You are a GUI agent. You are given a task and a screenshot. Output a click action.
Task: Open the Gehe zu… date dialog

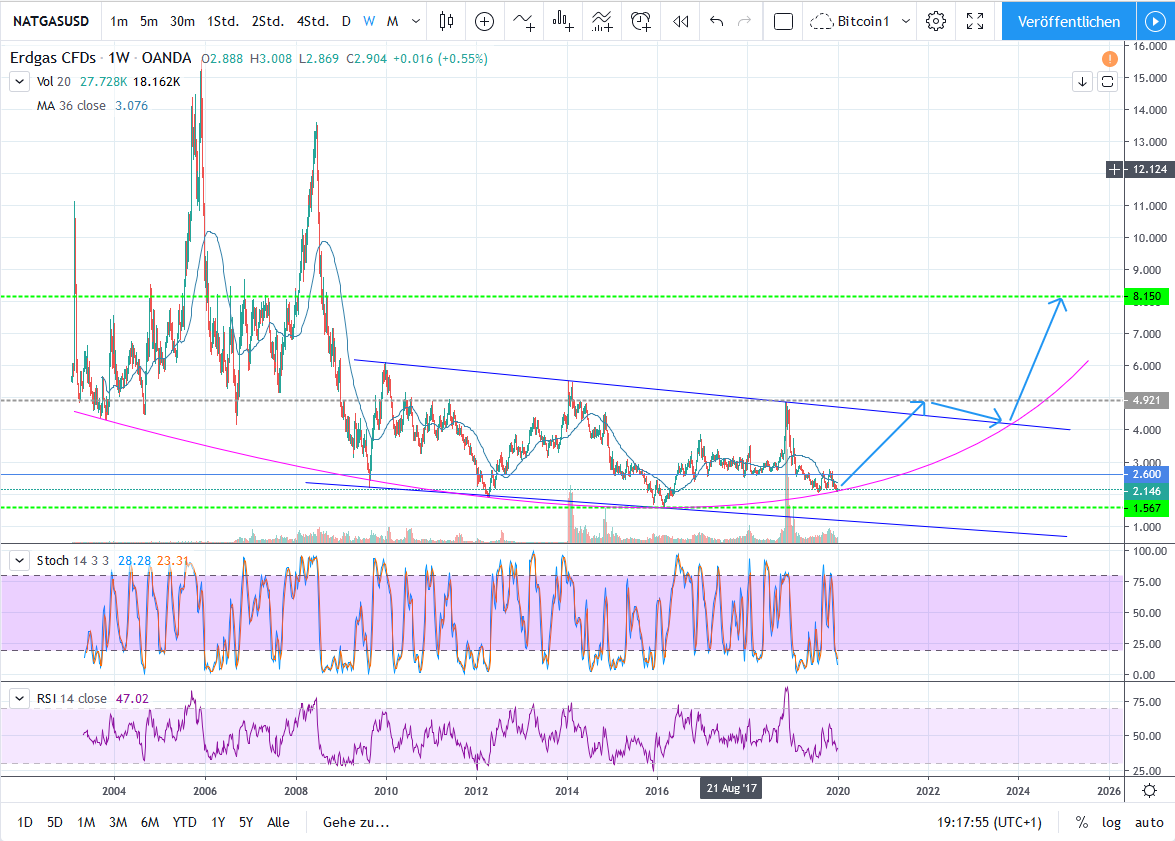click(356, 822)
